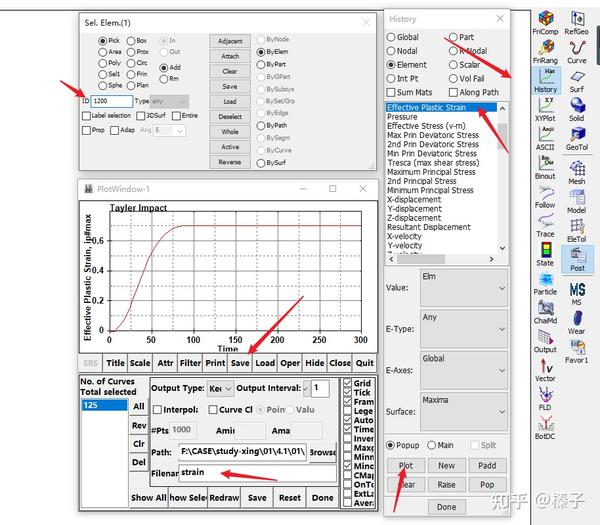Select the Curve tool icon
Image resolution: width=600 pixels, height=525 pixels.
click(x=577, y=52)
